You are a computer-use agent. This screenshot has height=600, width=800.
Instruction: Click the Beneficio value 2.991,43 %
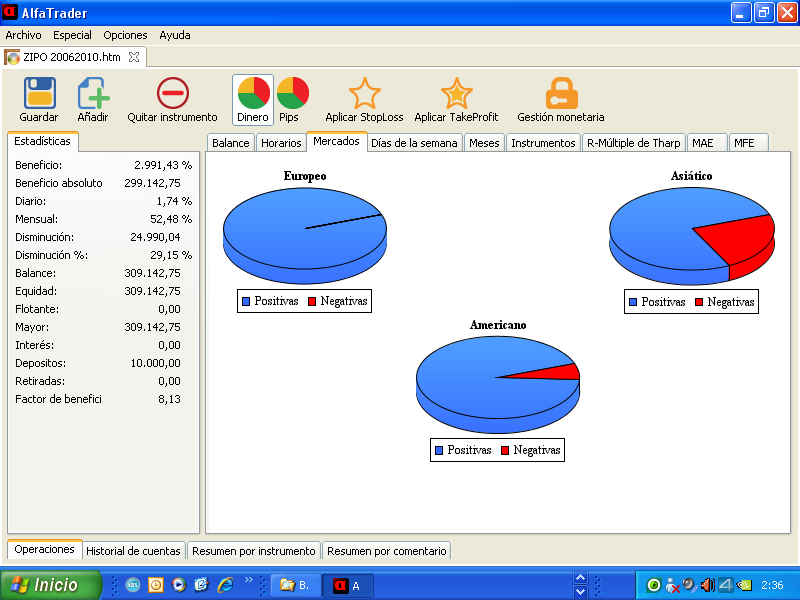click(x=163, y=165)
